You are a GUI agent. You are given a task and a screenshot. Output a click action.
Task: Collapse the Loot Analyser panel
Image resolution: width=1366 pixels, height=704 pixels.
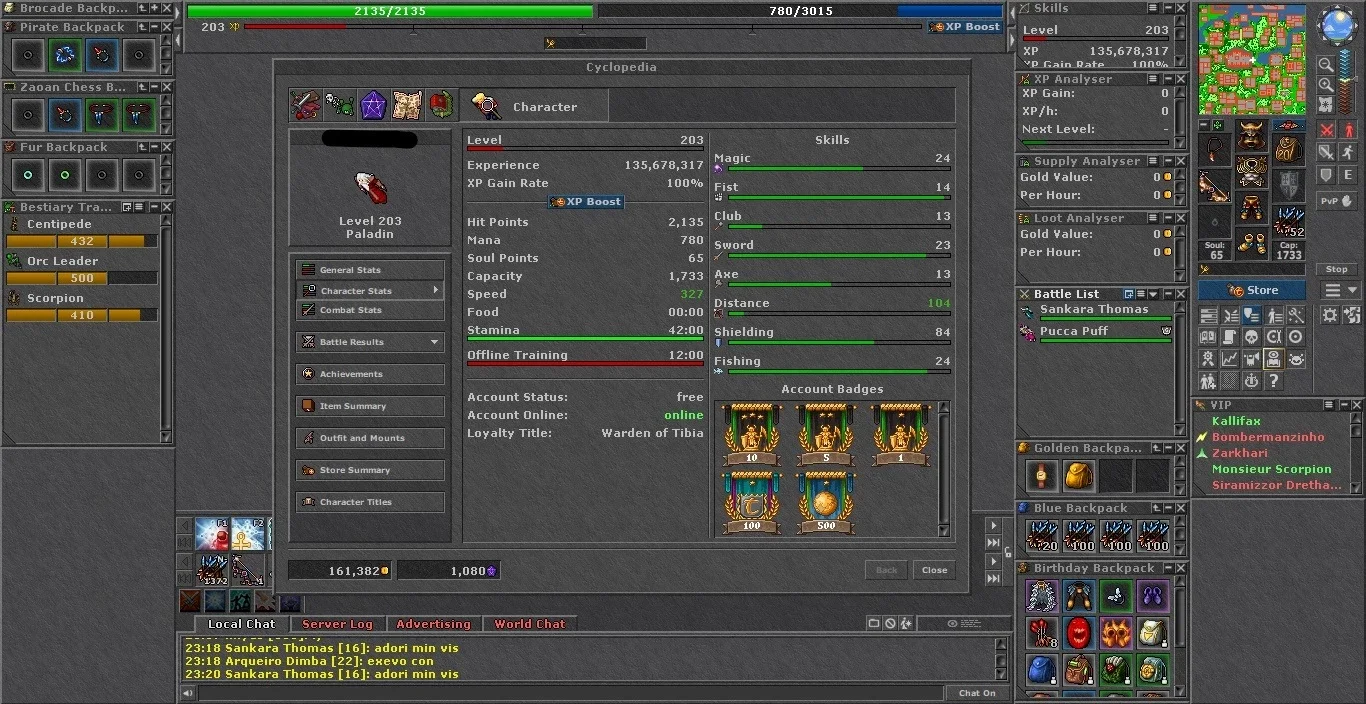pos(1166,218)
